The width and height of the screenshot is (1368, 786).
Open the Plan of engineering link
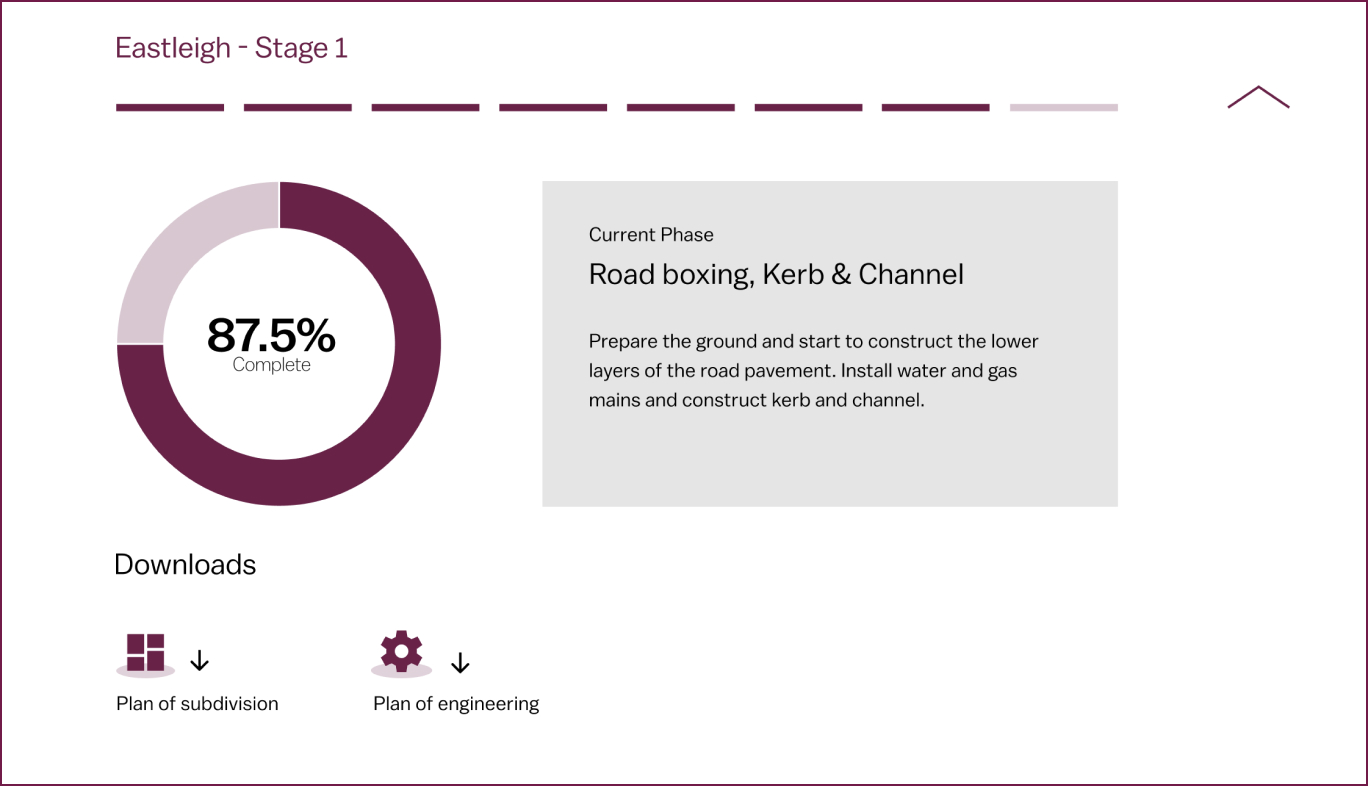[456, 704]
